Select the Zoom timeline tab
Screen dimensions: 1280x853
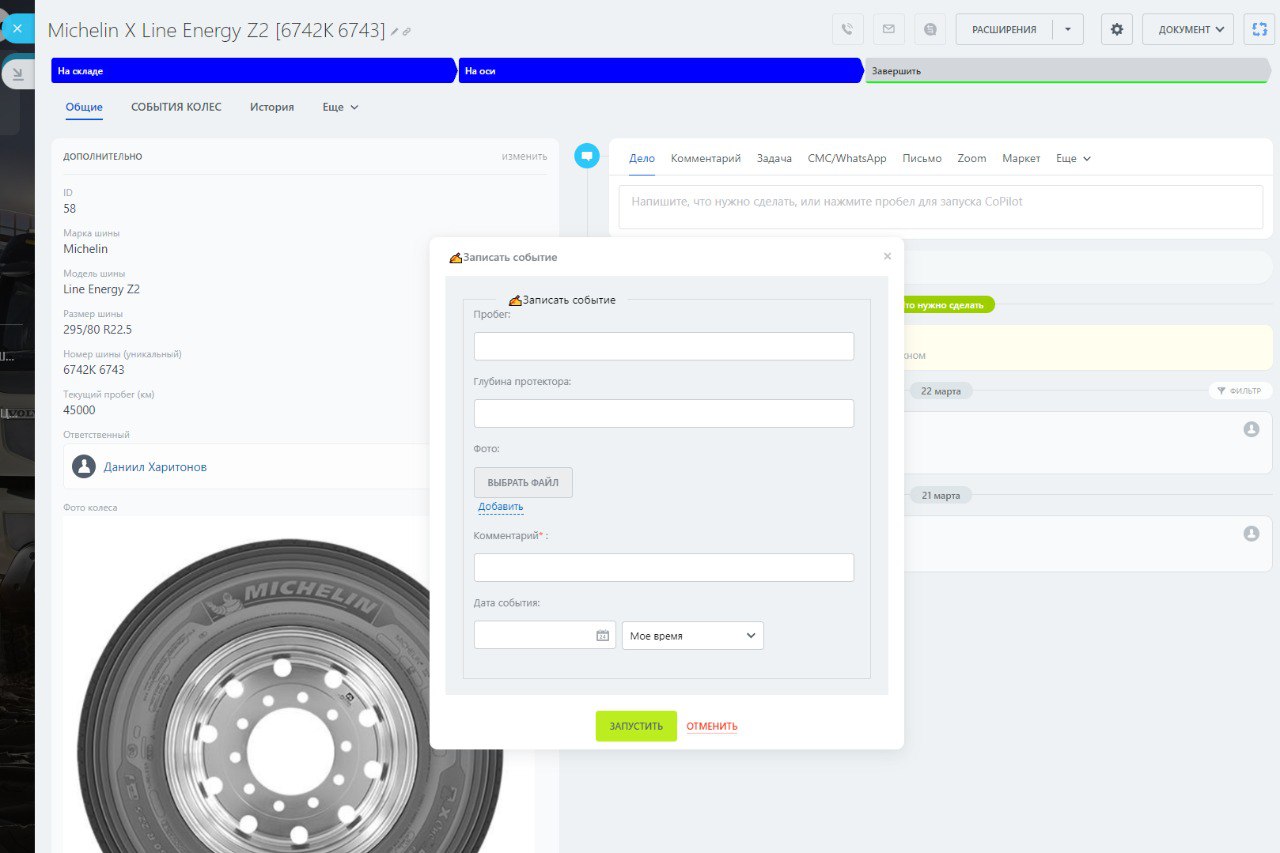972,158
